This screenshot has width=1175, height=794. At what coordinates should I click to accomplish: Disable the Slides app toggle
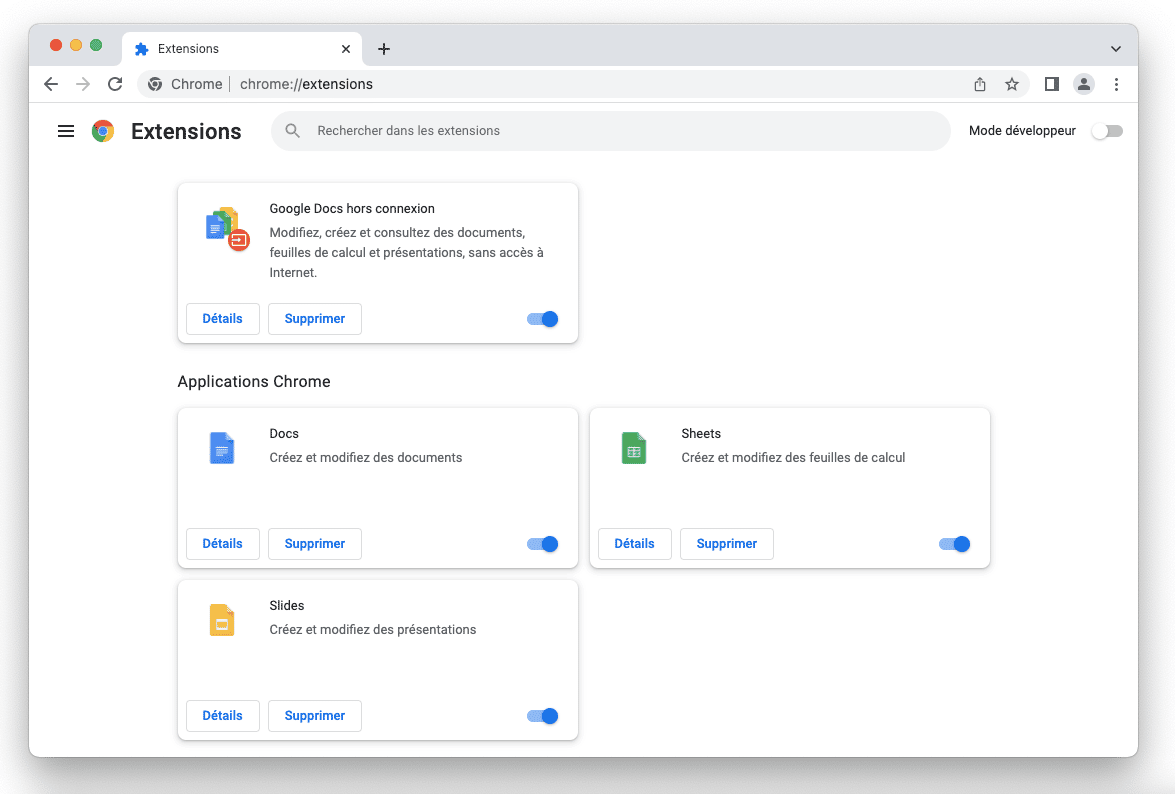point(543,716)
